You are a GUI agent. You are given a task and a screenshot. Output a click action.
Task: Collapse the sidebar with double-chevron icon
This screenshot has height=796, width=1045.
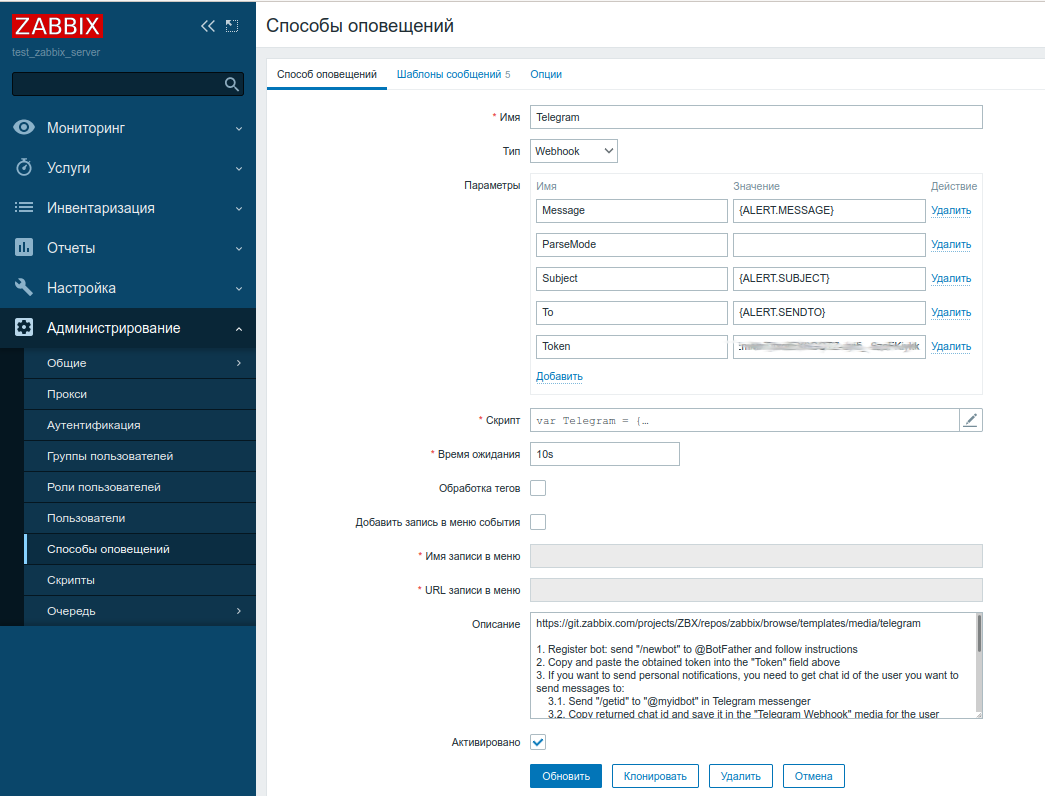tap(208, 26)
